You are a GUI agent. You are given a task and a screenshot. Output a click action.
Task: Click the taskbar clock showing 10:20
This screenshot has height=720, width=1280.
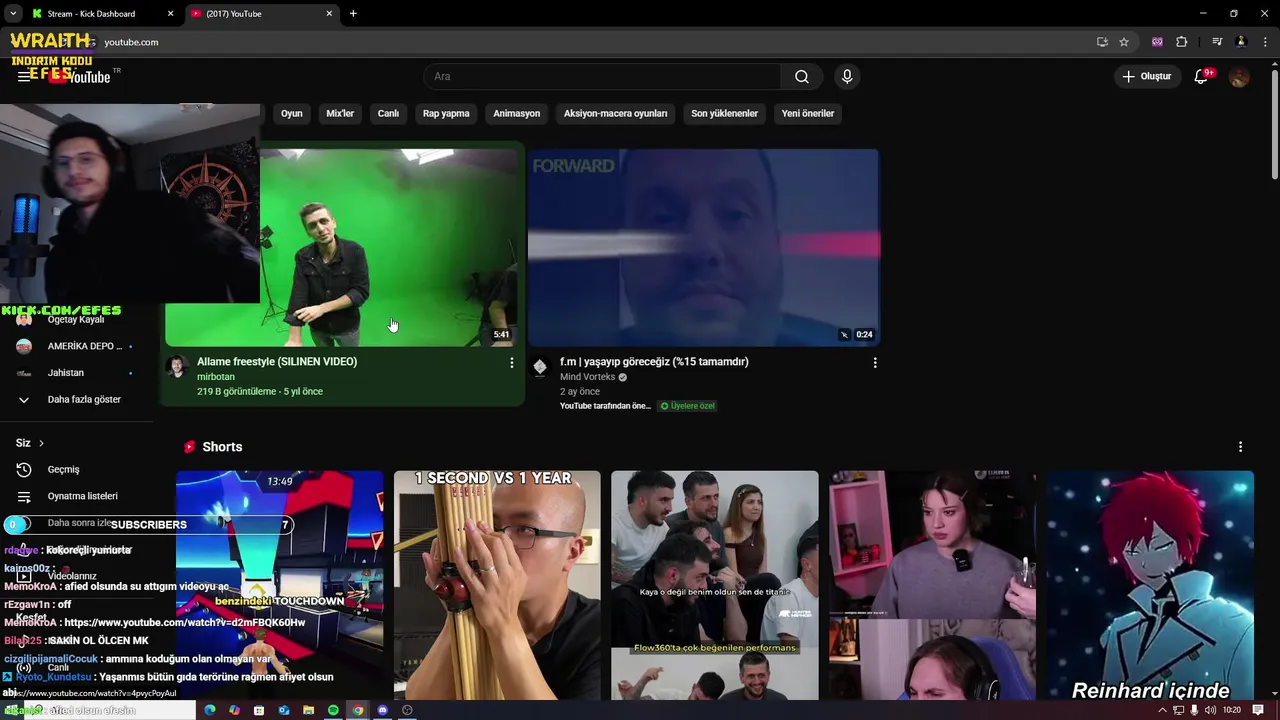1232,710
